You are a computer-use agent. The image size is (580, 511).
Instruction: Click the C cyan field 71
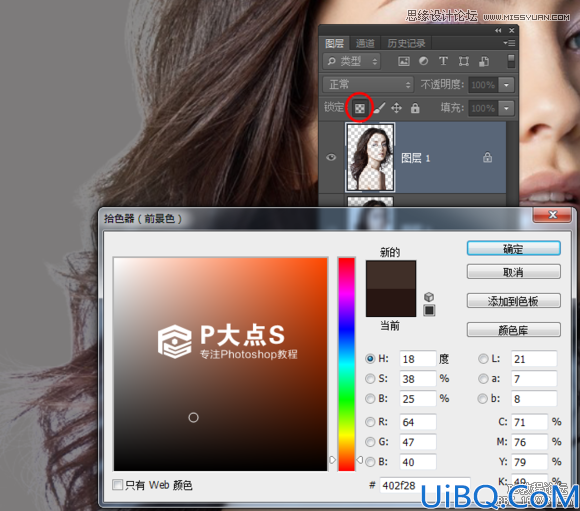(x=529, y=422)
